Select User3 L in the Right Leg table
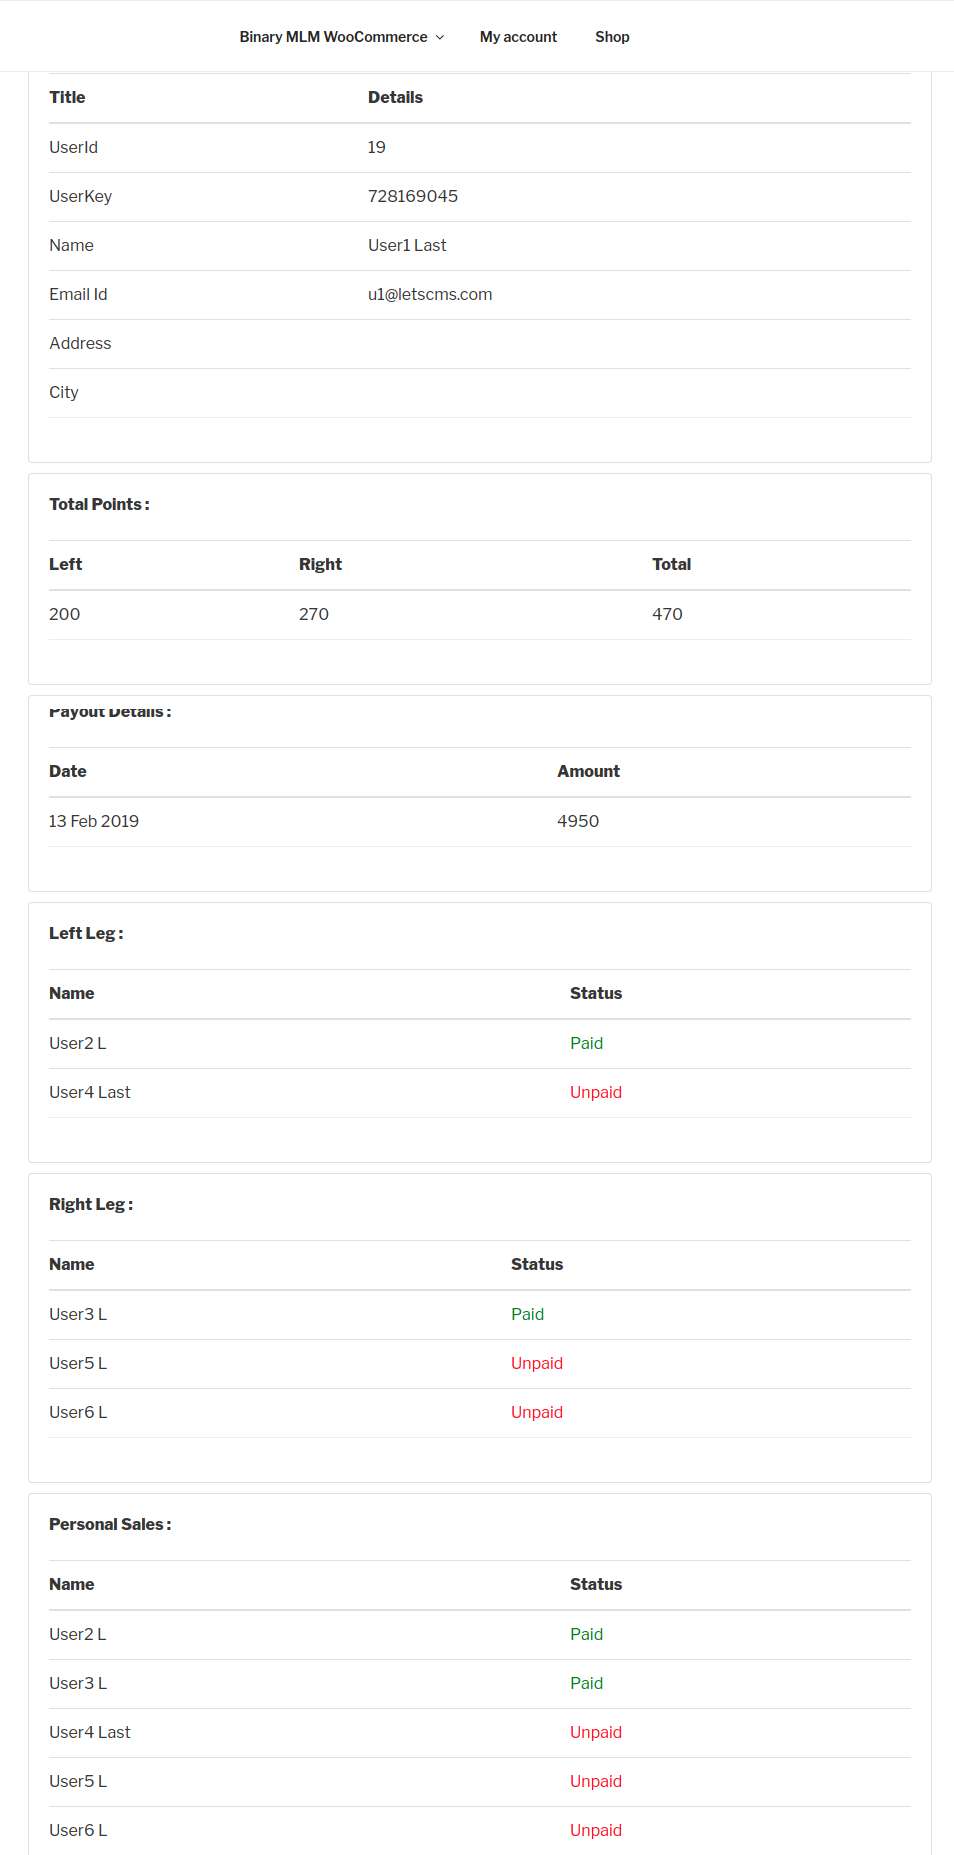The width and height of the screenshot is (954, 1855). (x=78, y=1314)
